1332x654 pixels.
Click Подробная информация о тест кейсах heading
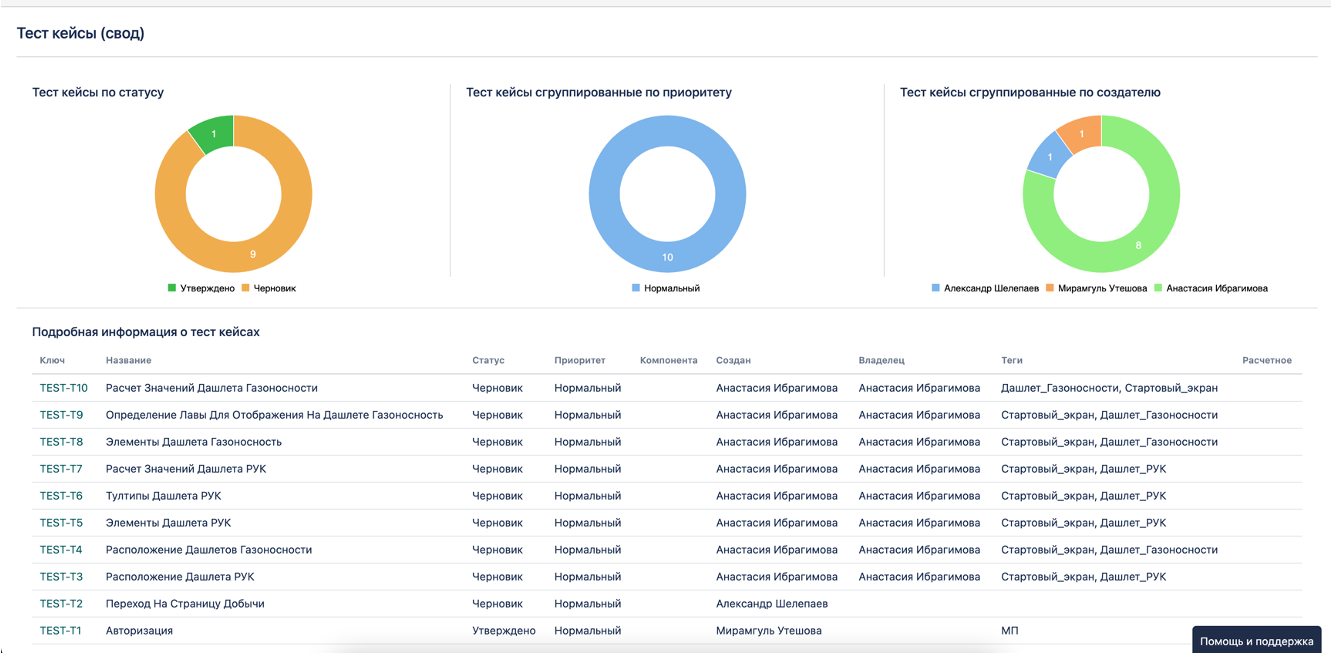(x=146, y=331)
